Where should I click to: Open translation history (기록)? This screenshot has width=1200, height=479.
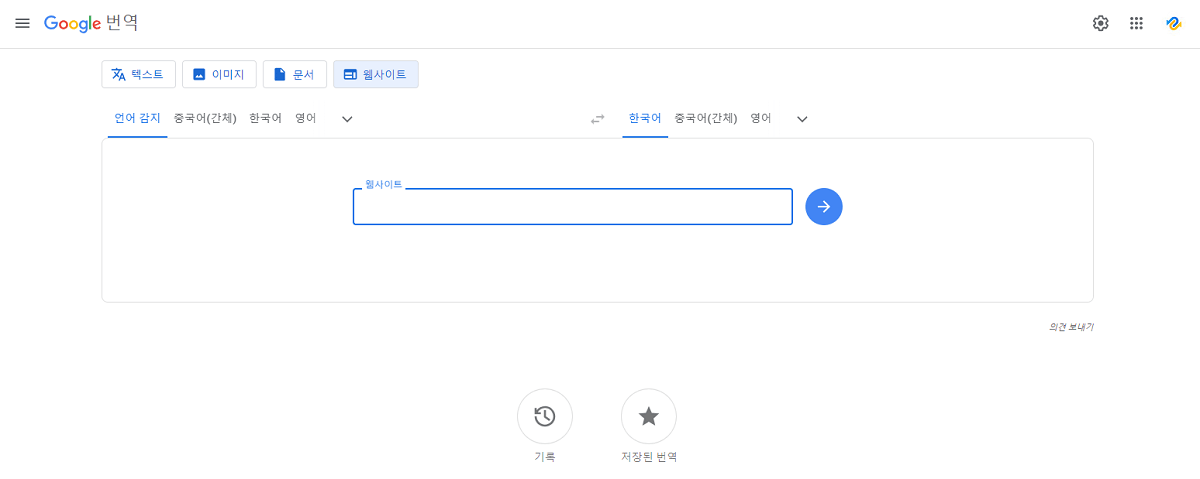coord(545,416)
